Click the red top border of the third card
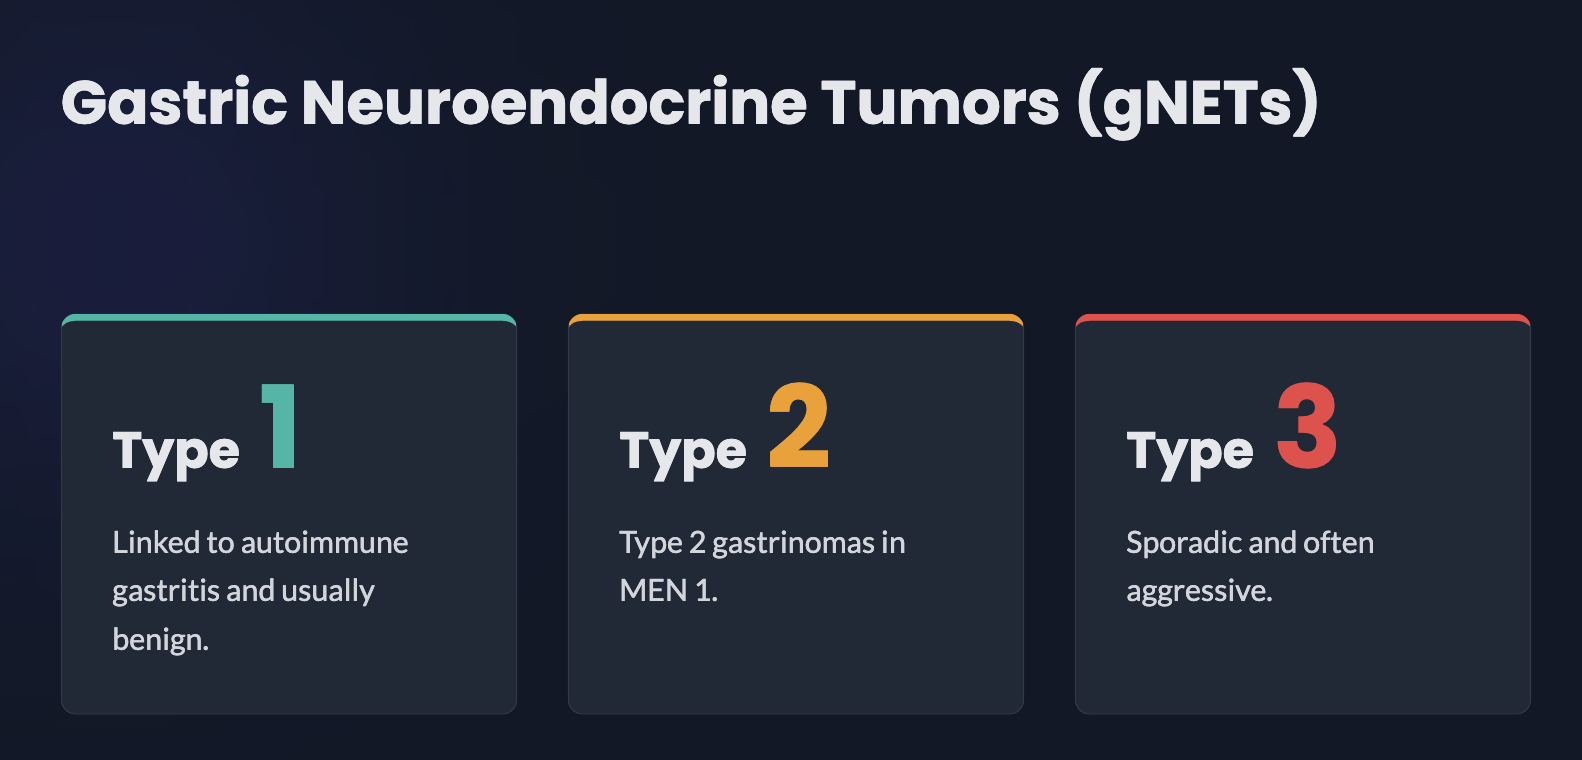 click(x=1303, y=318)
